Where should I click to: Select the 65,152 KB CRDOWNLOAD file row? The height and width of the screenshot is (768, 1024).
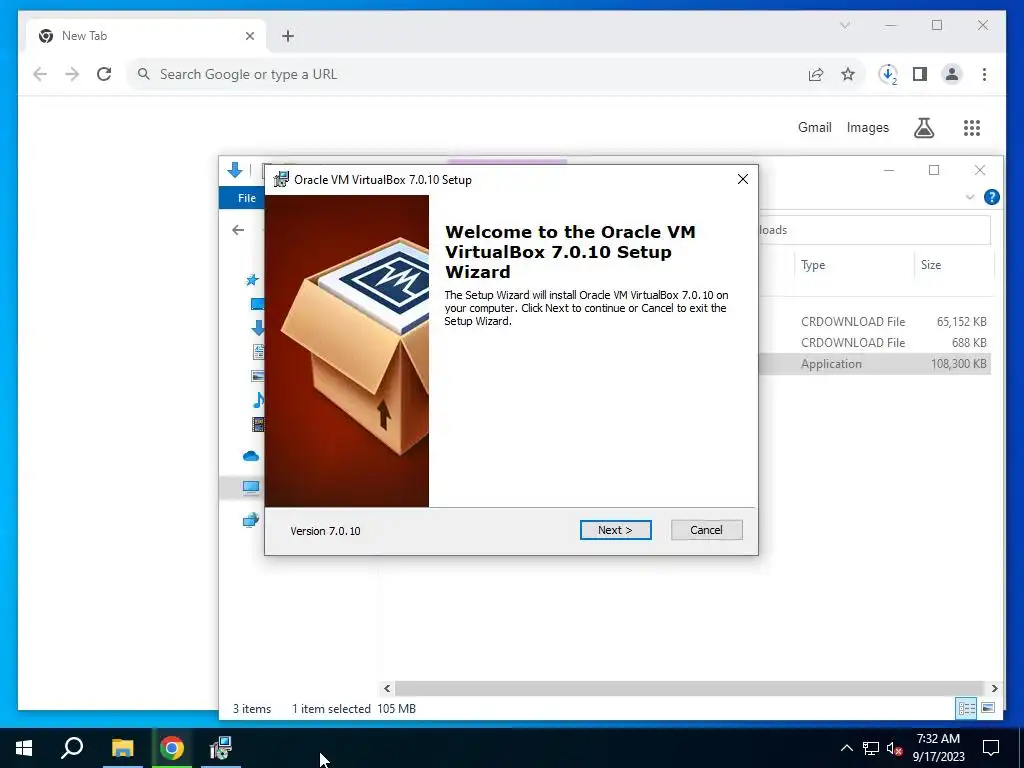[875, 321]
